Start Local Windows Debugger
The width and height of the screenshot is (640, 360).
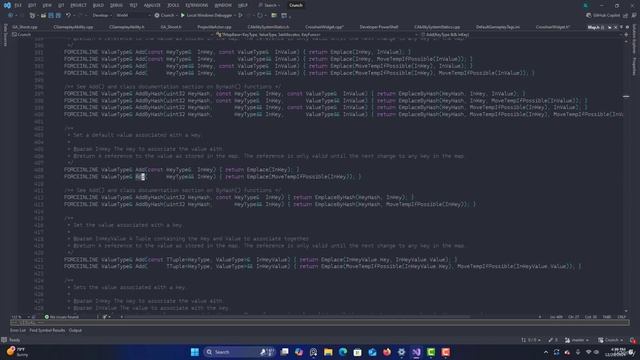tap(207, 16)
